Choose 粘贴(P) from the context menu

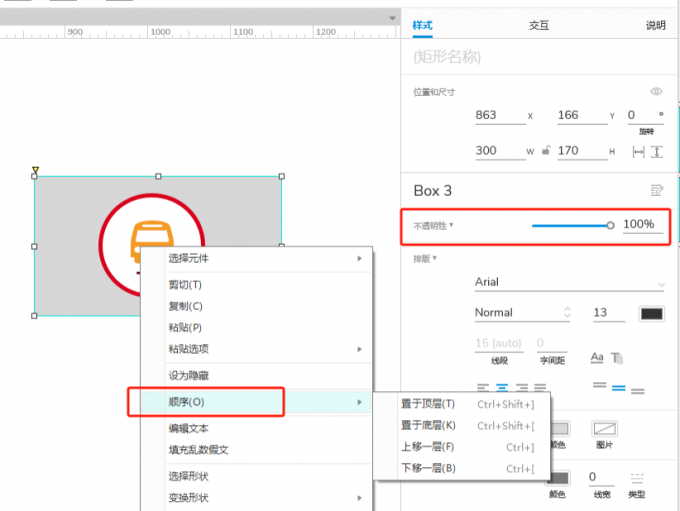point(185,328)
